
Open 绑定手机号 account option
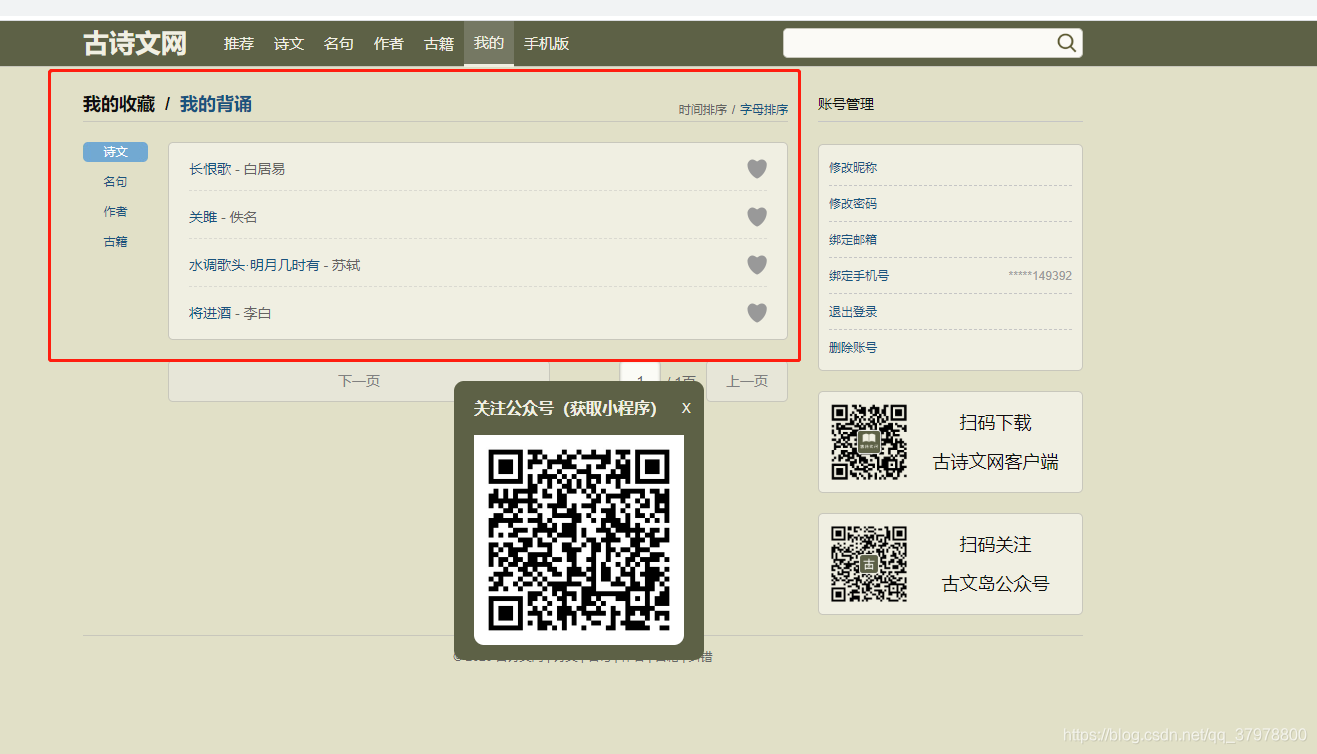point(859,276)
